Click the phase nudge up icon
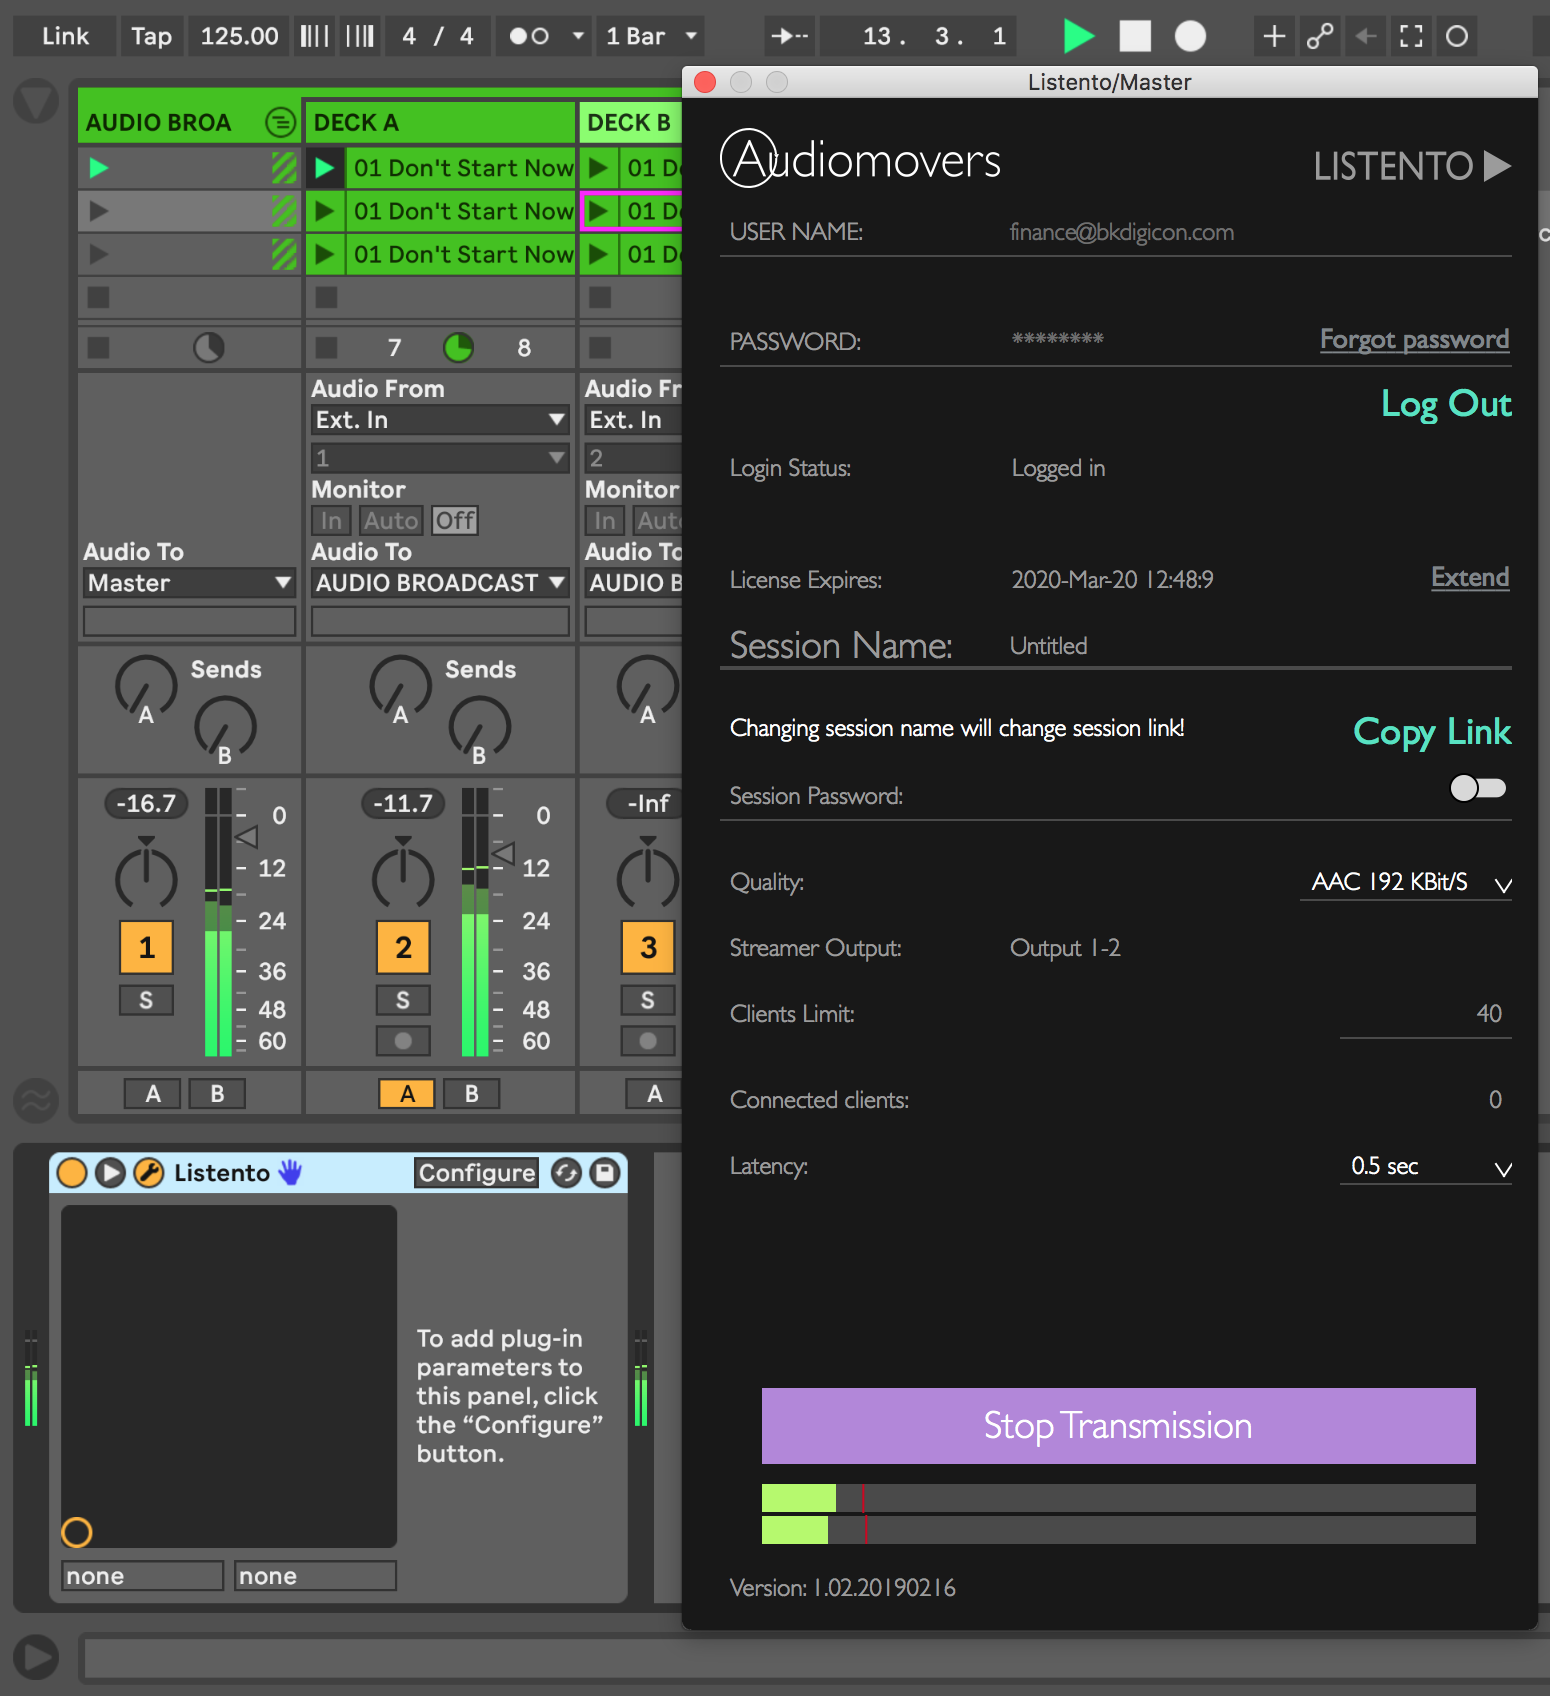This screenshot has width=1550, height=1696. tap(360, 36)
